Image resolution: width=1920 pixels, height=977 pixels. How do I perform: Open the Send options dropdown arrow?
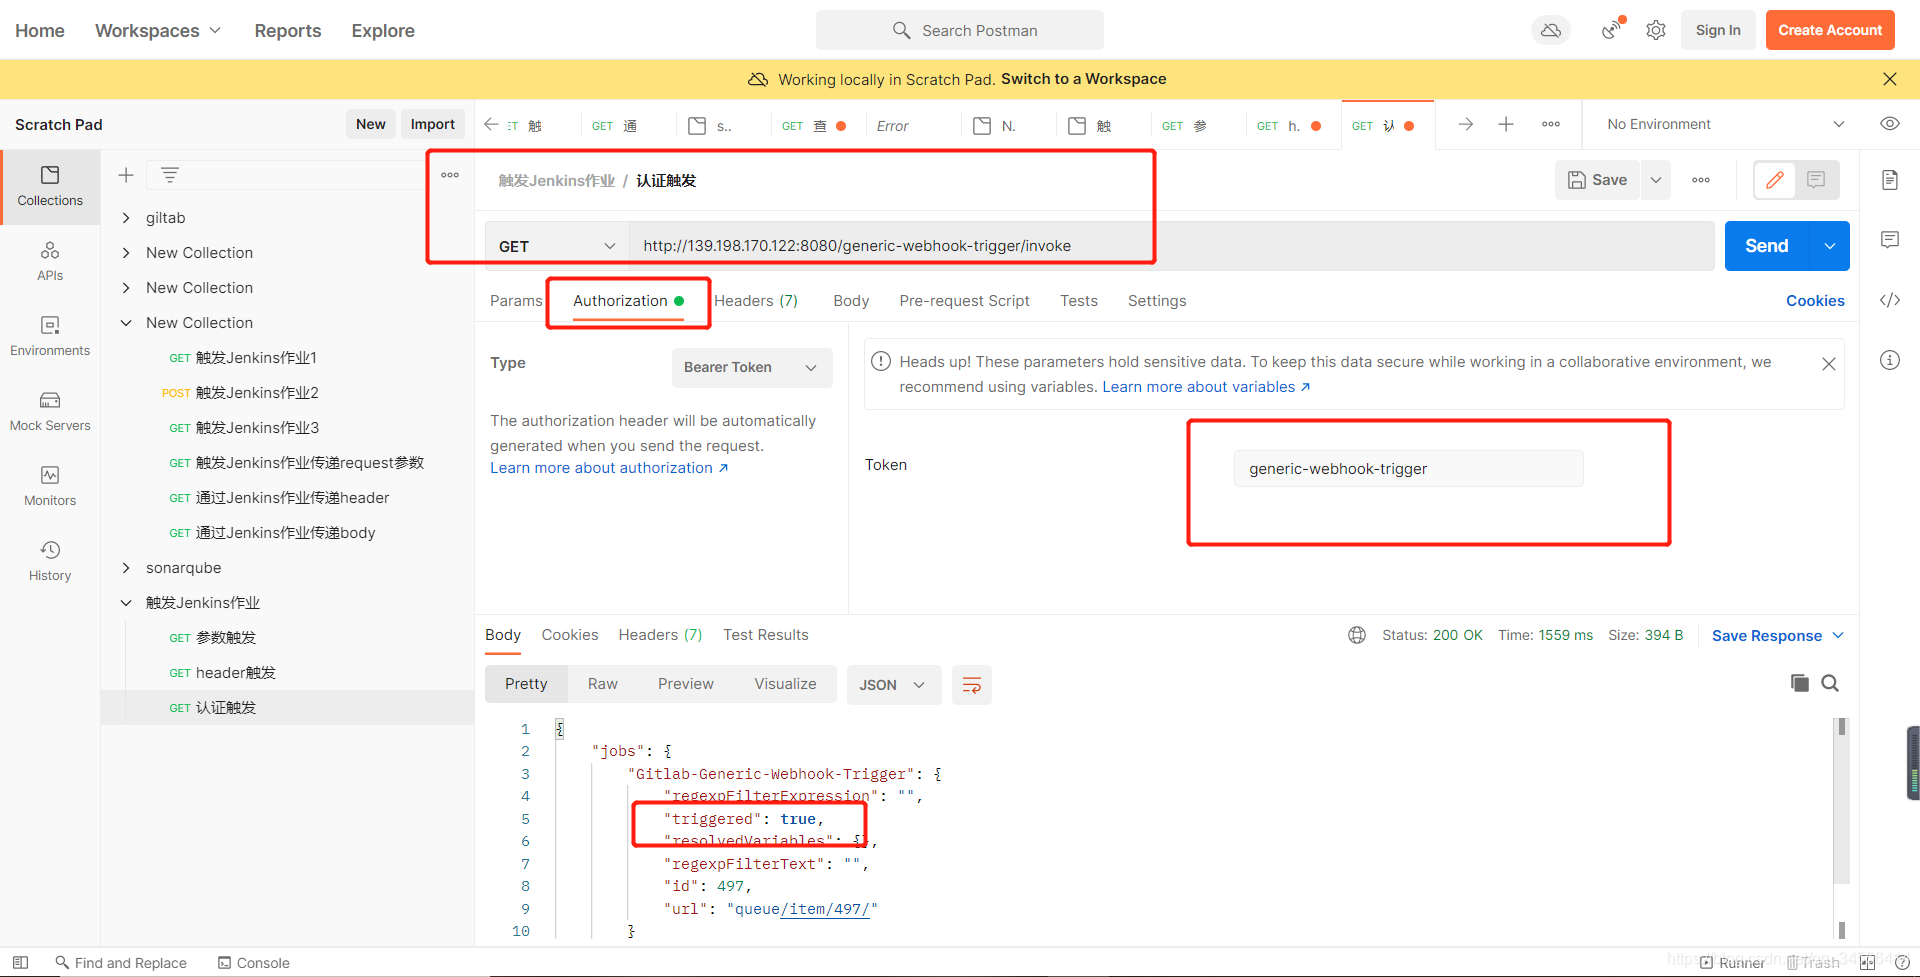pyautogui.click(x=1830, y=246)
